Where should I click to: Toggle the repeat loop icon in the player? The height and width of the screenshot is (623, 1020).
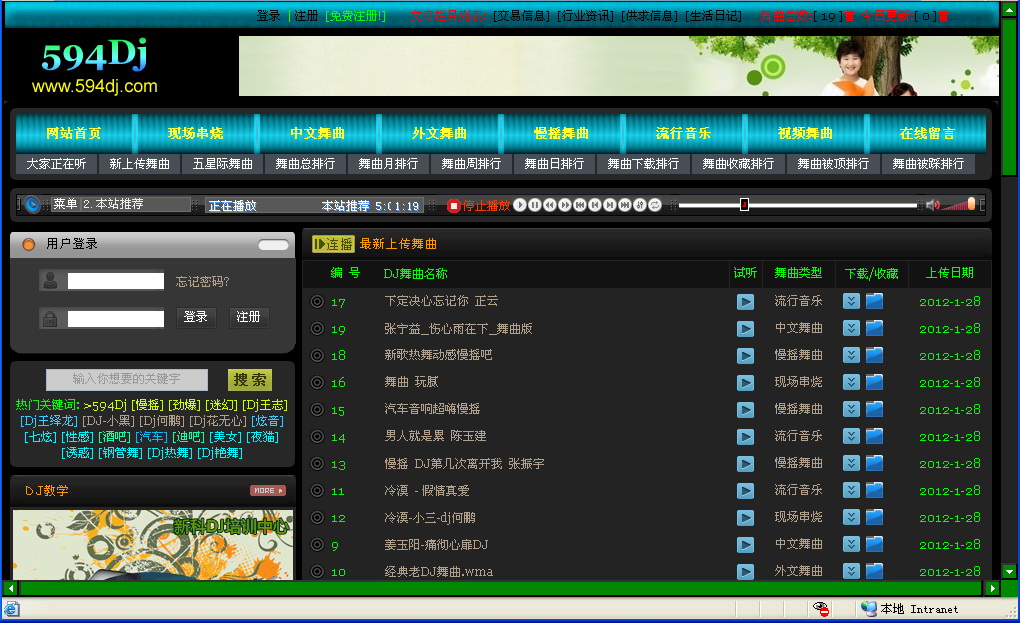point(654,205)
